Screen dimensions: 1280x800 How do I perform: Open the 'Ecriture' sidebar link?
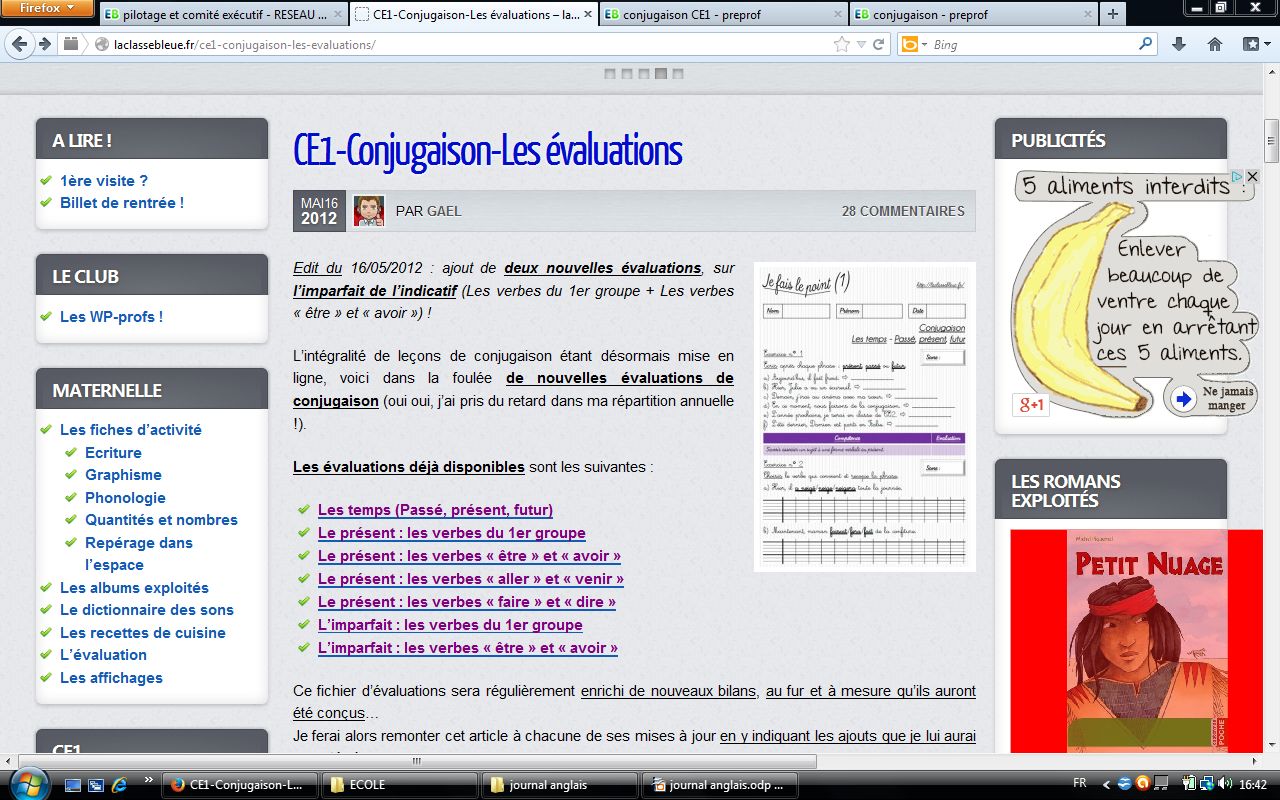pos(113,453)
